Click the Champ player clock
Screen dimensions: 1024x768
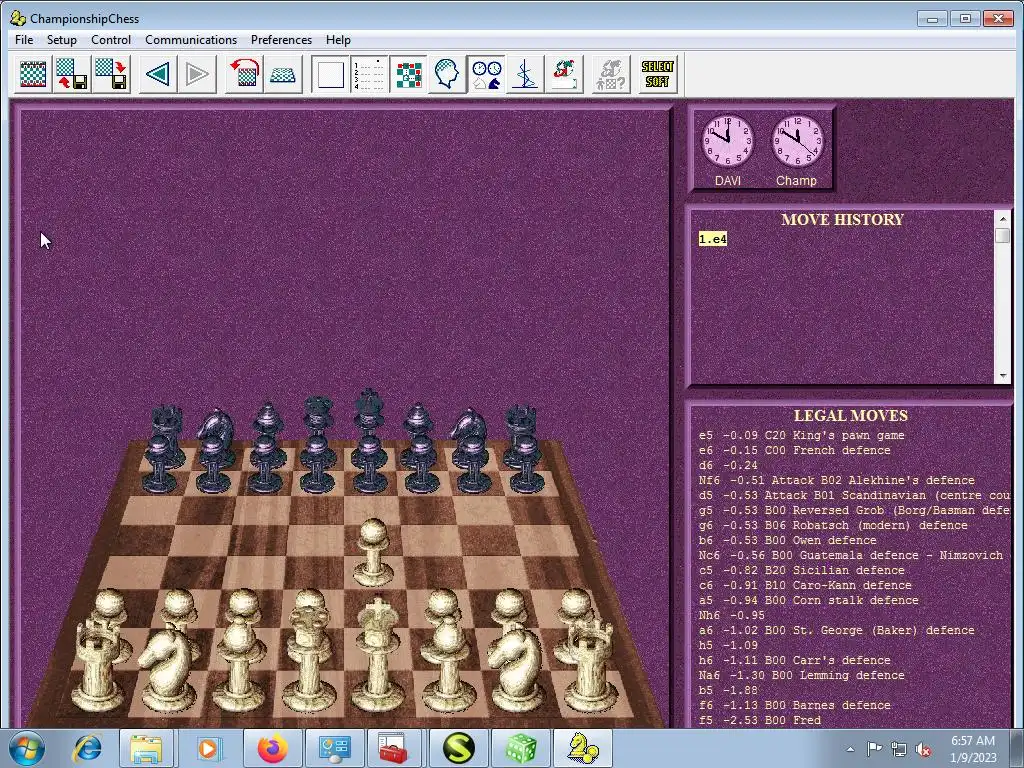(x=797, y=141)
